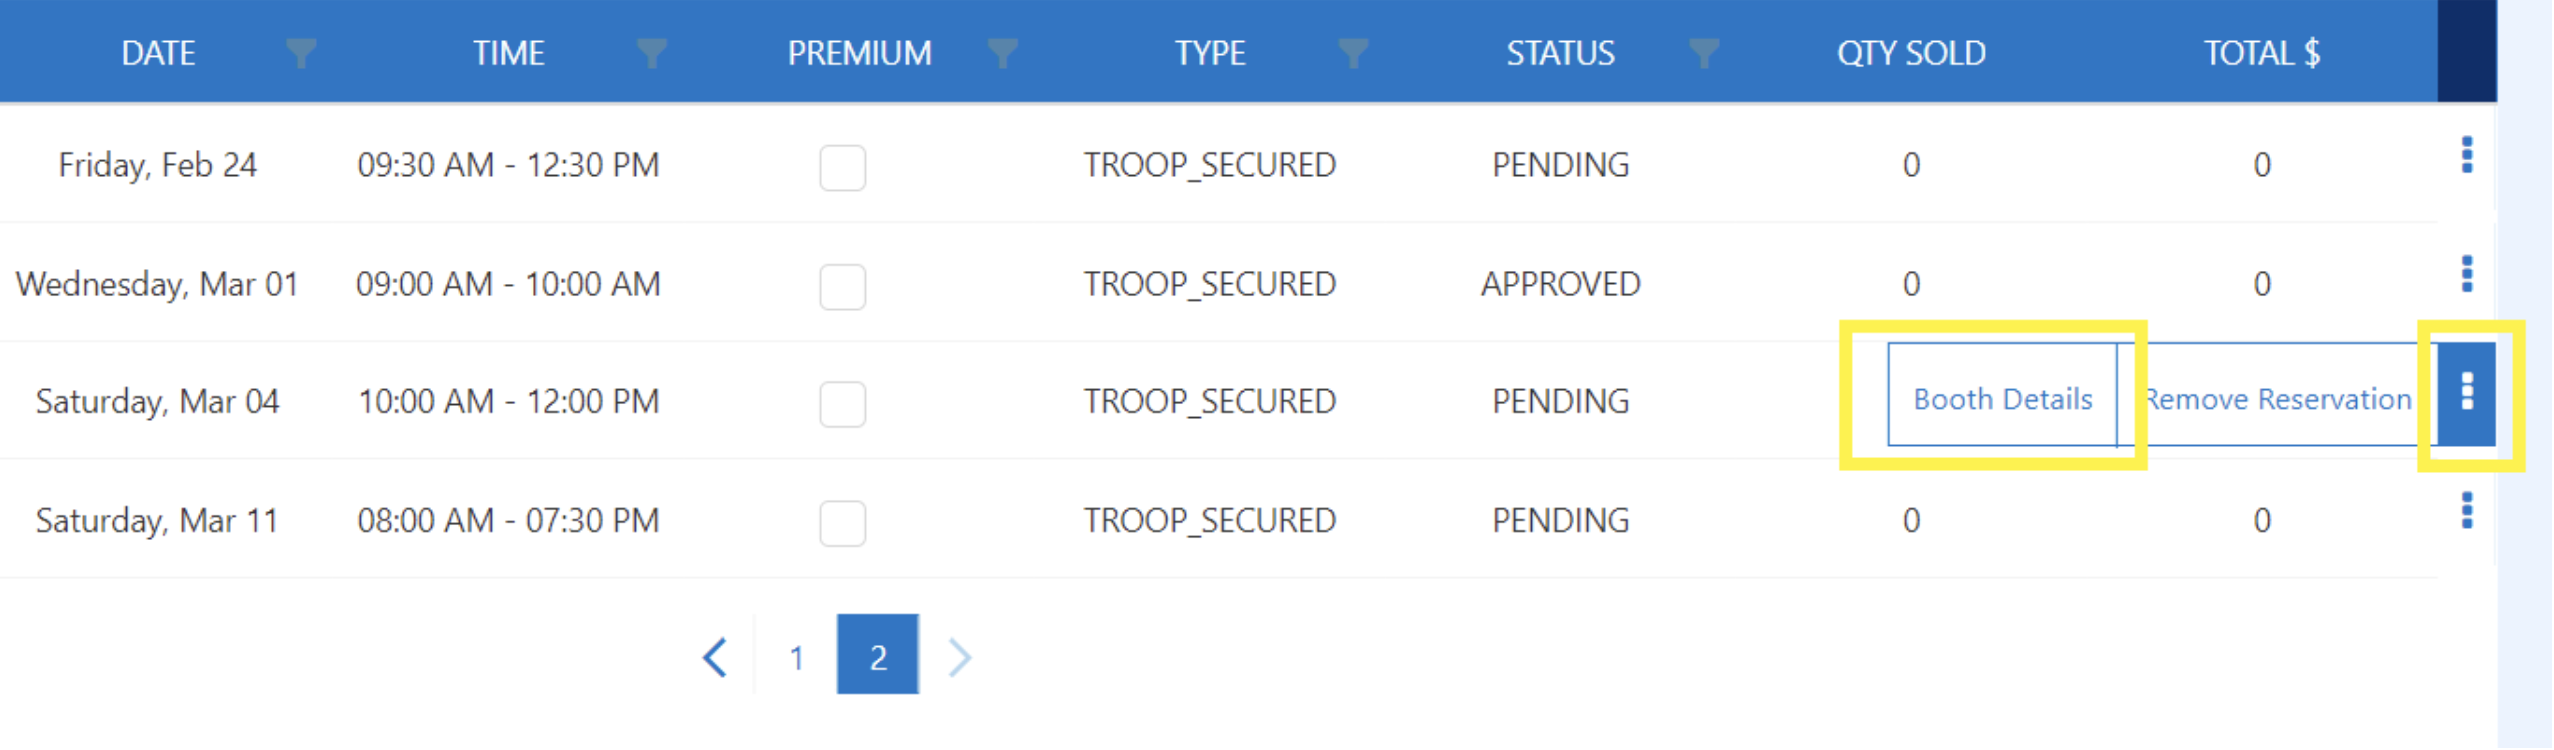Image resolution: width=2554 pixels, height=750 pixels.
Task: Go to next page with right chevron
Action: 959,657
